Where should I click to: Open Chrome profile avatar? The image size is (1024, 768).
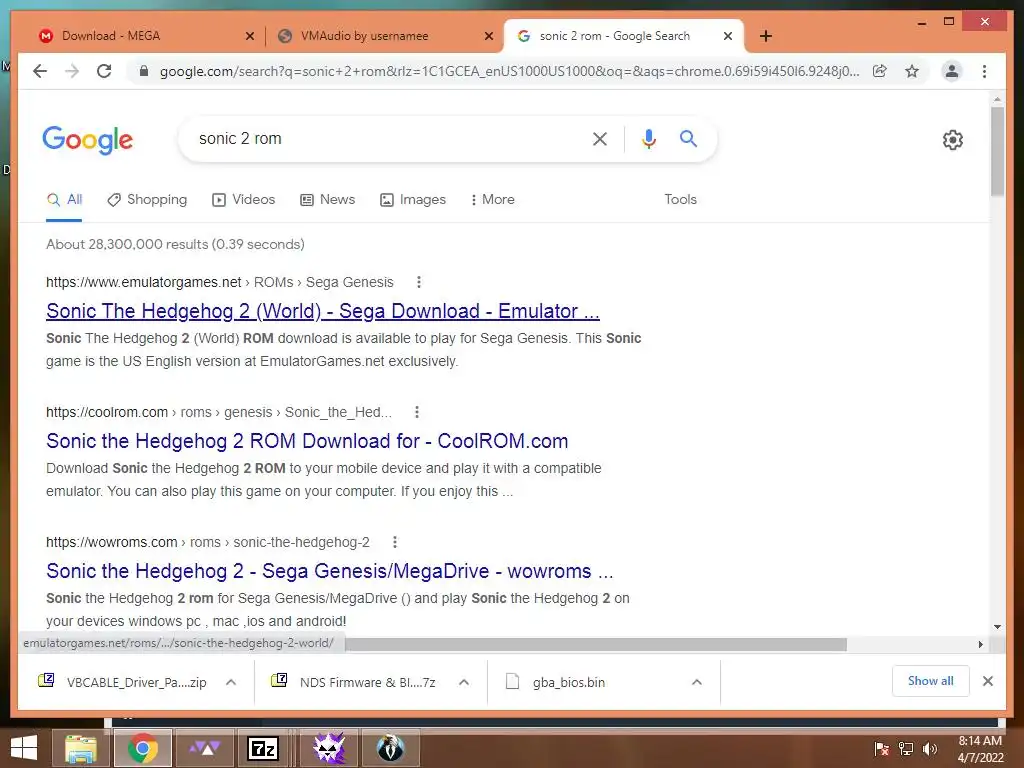(952, 71)
